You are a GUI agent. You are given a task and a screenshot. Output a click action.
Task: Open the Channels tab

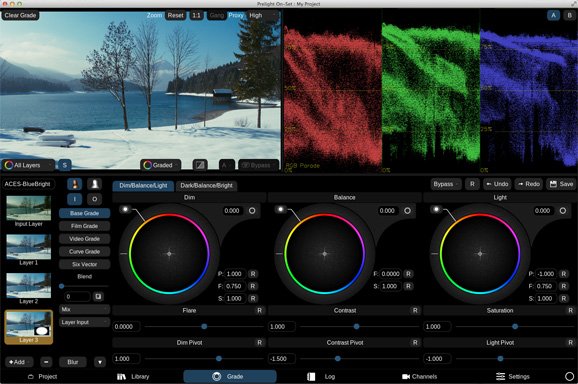[x=419, y=376]
